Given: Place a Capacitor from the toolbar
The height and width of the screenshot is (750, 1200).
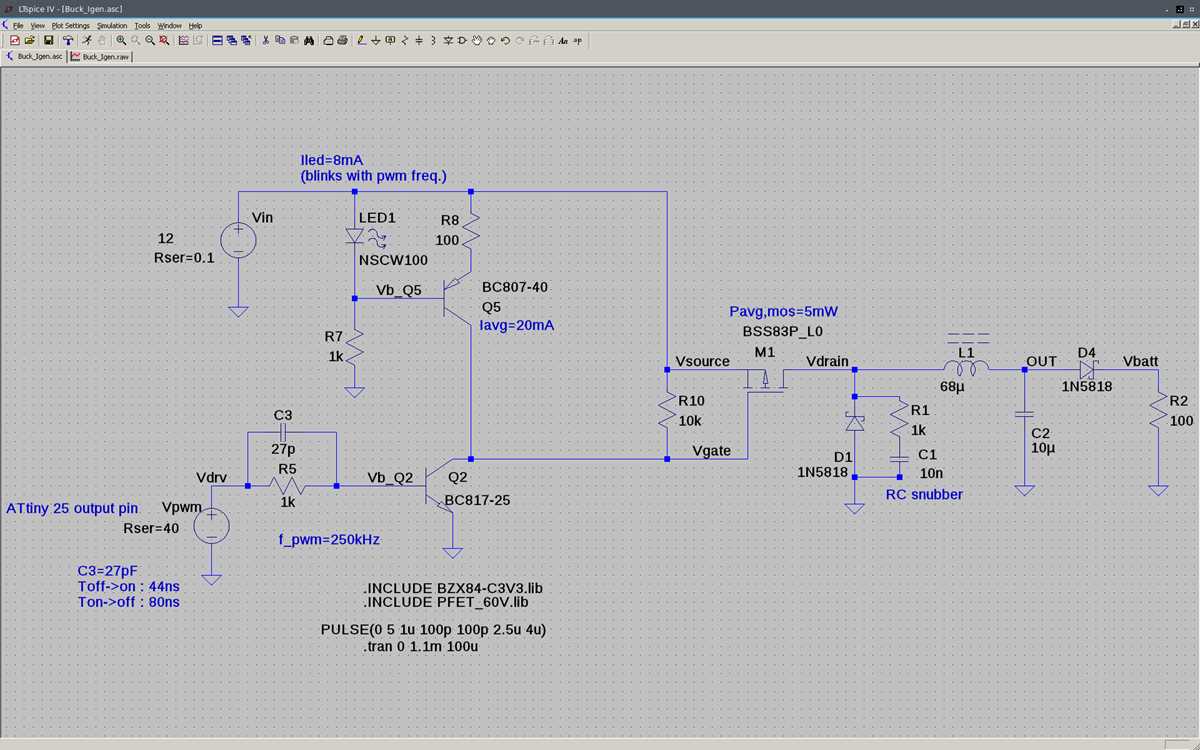Looking at the screenshot, I should click(x=419, y=40).
